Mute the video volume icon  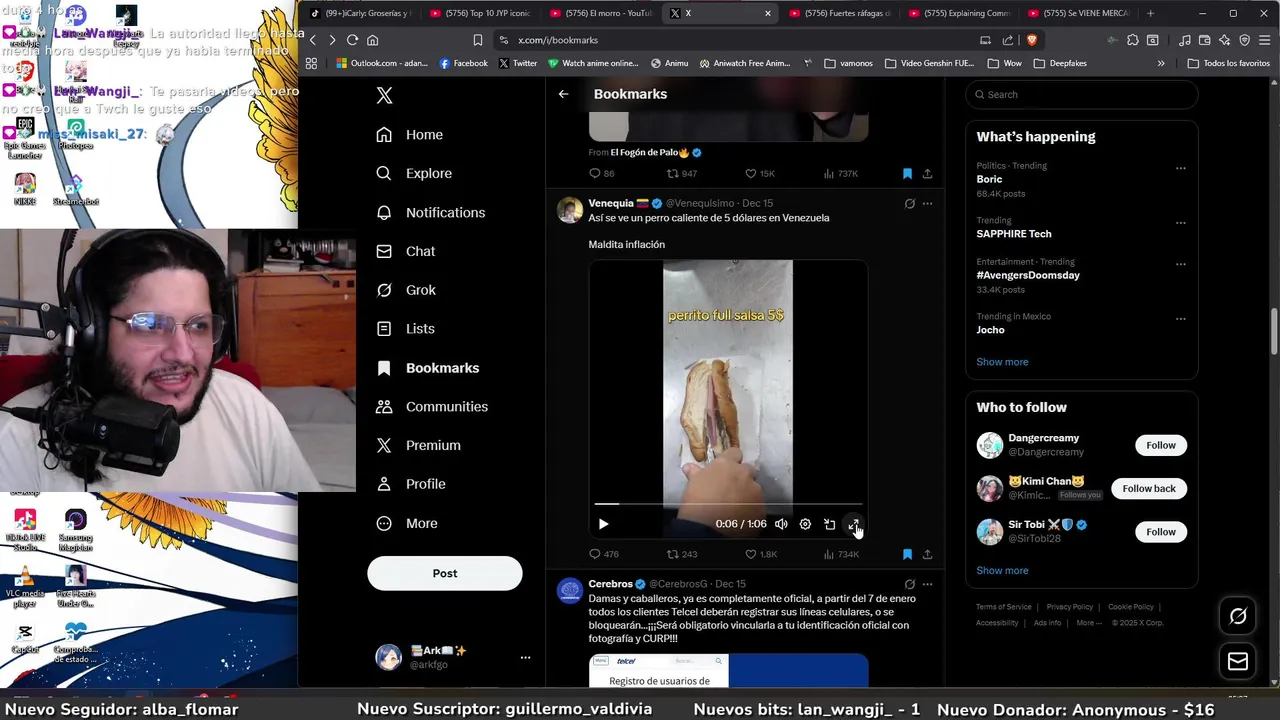[781, 524]
